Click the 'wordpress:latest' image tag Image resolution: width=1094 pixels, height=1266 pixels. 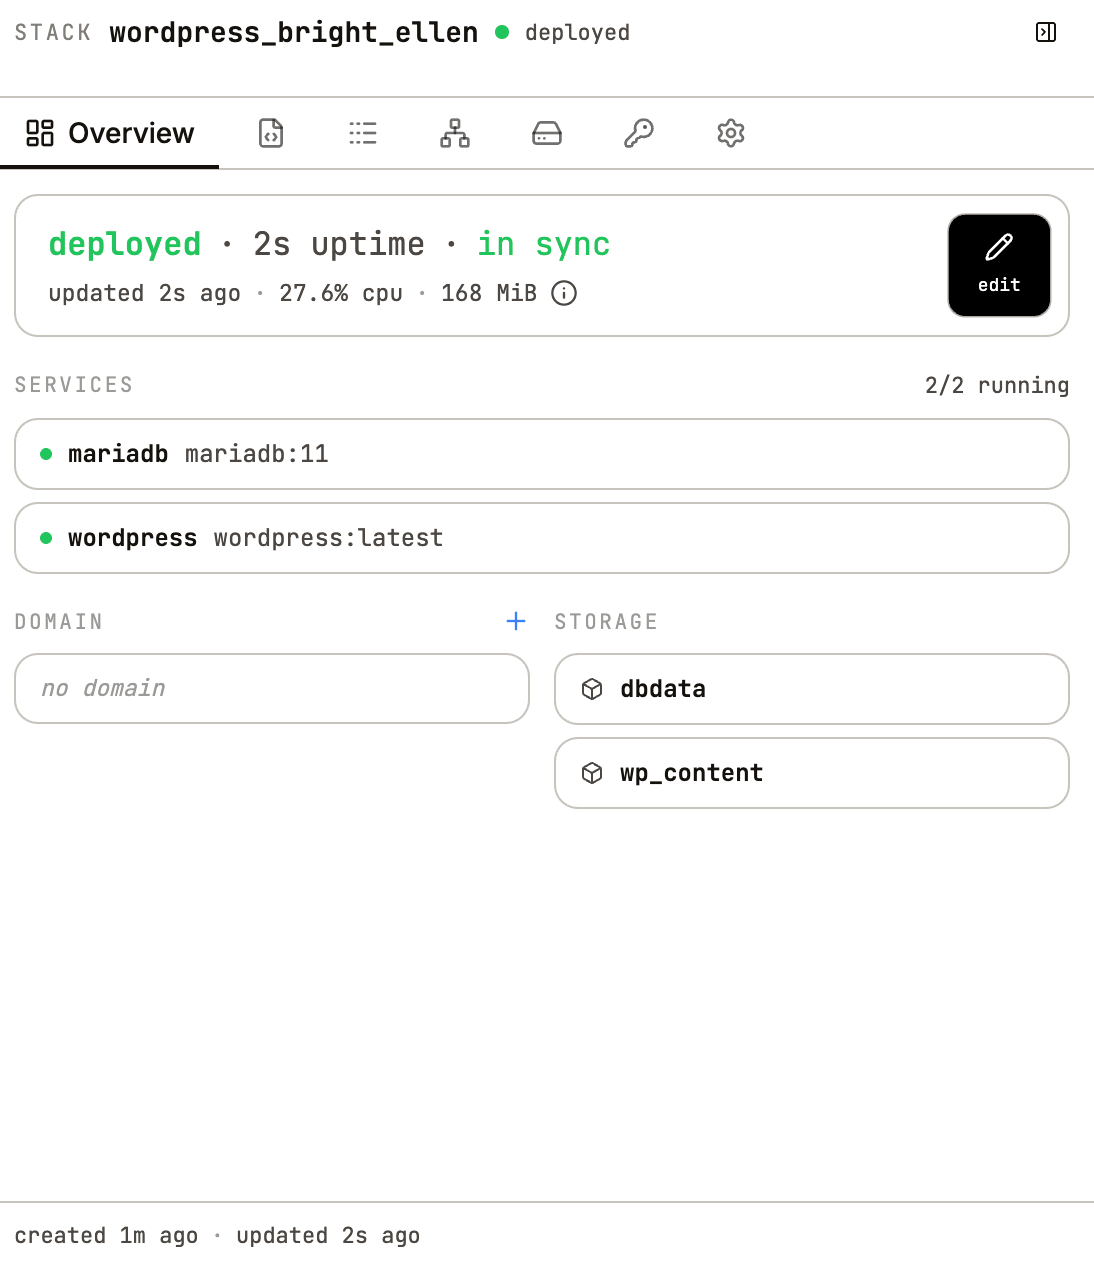click(x=328, y=538)
